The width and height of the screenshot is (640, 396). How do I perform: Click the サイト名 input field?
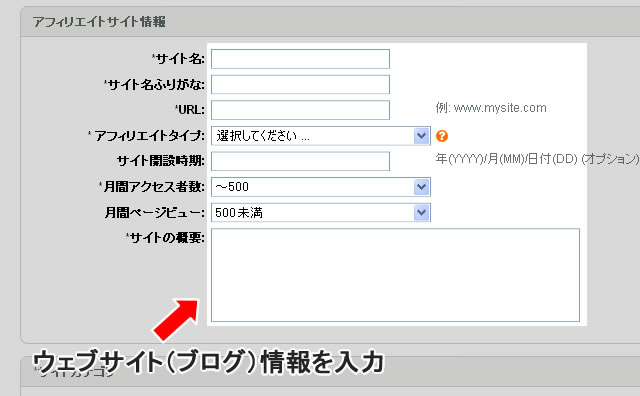[x=300, y=59]
